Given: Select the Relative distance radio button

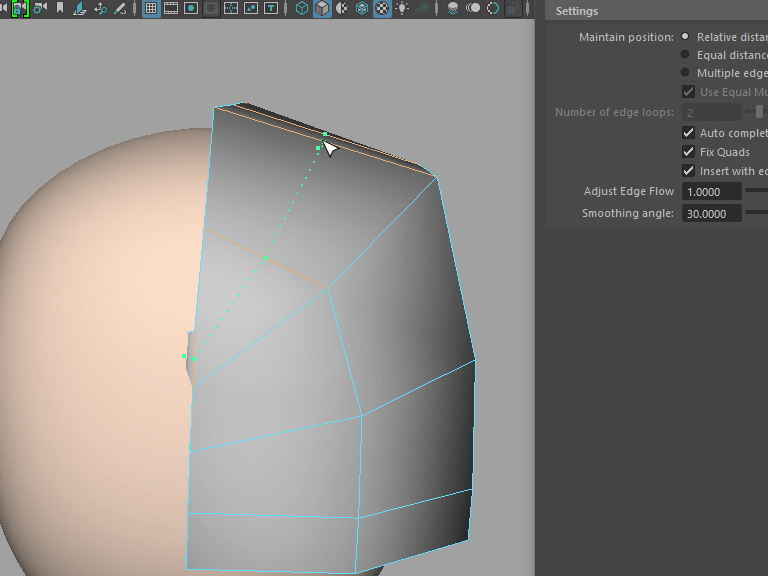Looking at the screenshot, I should coord(685,37).
